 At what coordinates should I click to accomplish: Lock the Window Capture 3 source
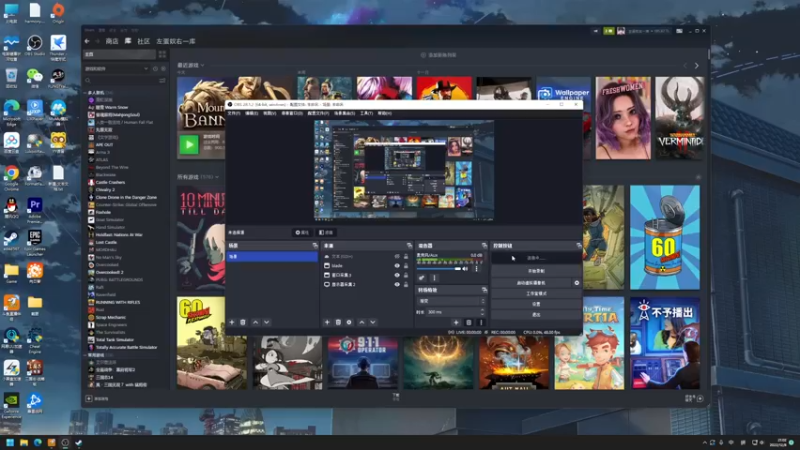tap(406, 275)
